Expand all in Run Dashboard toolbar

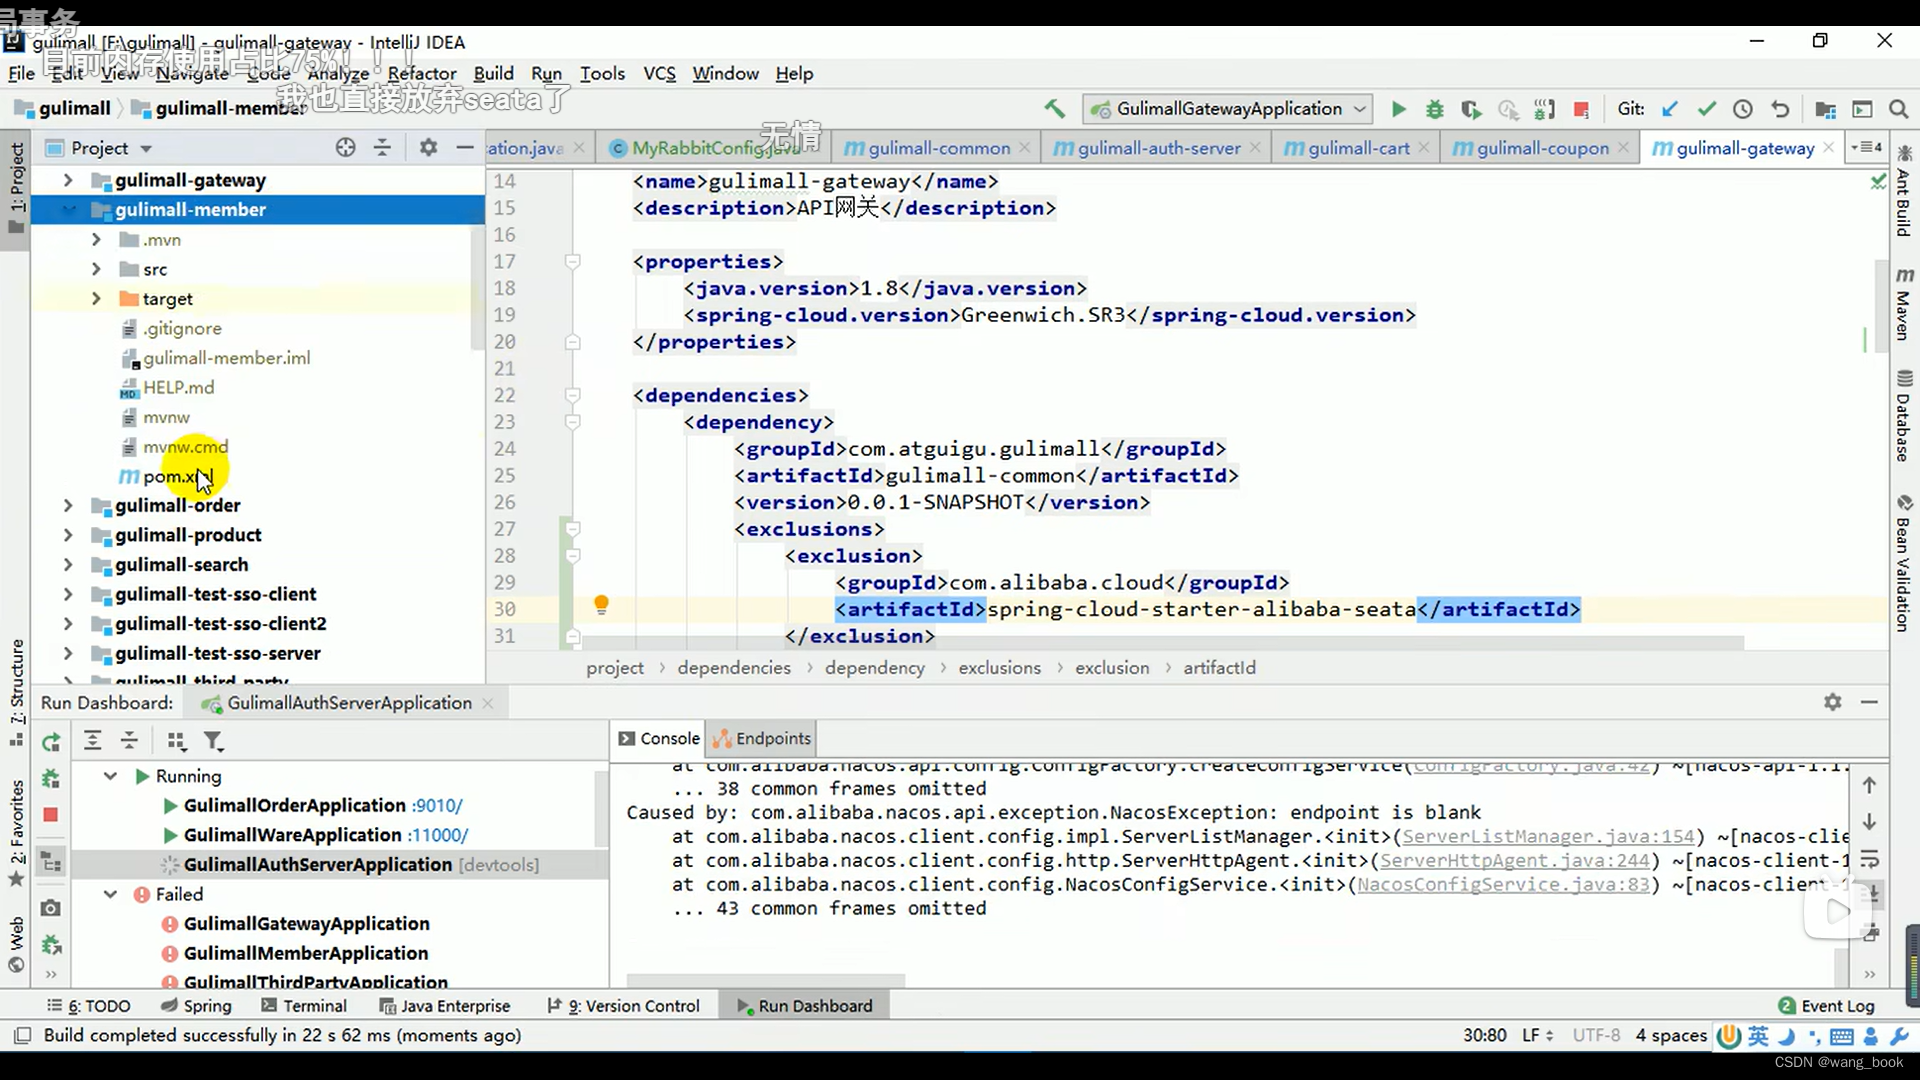pos(92,741)
